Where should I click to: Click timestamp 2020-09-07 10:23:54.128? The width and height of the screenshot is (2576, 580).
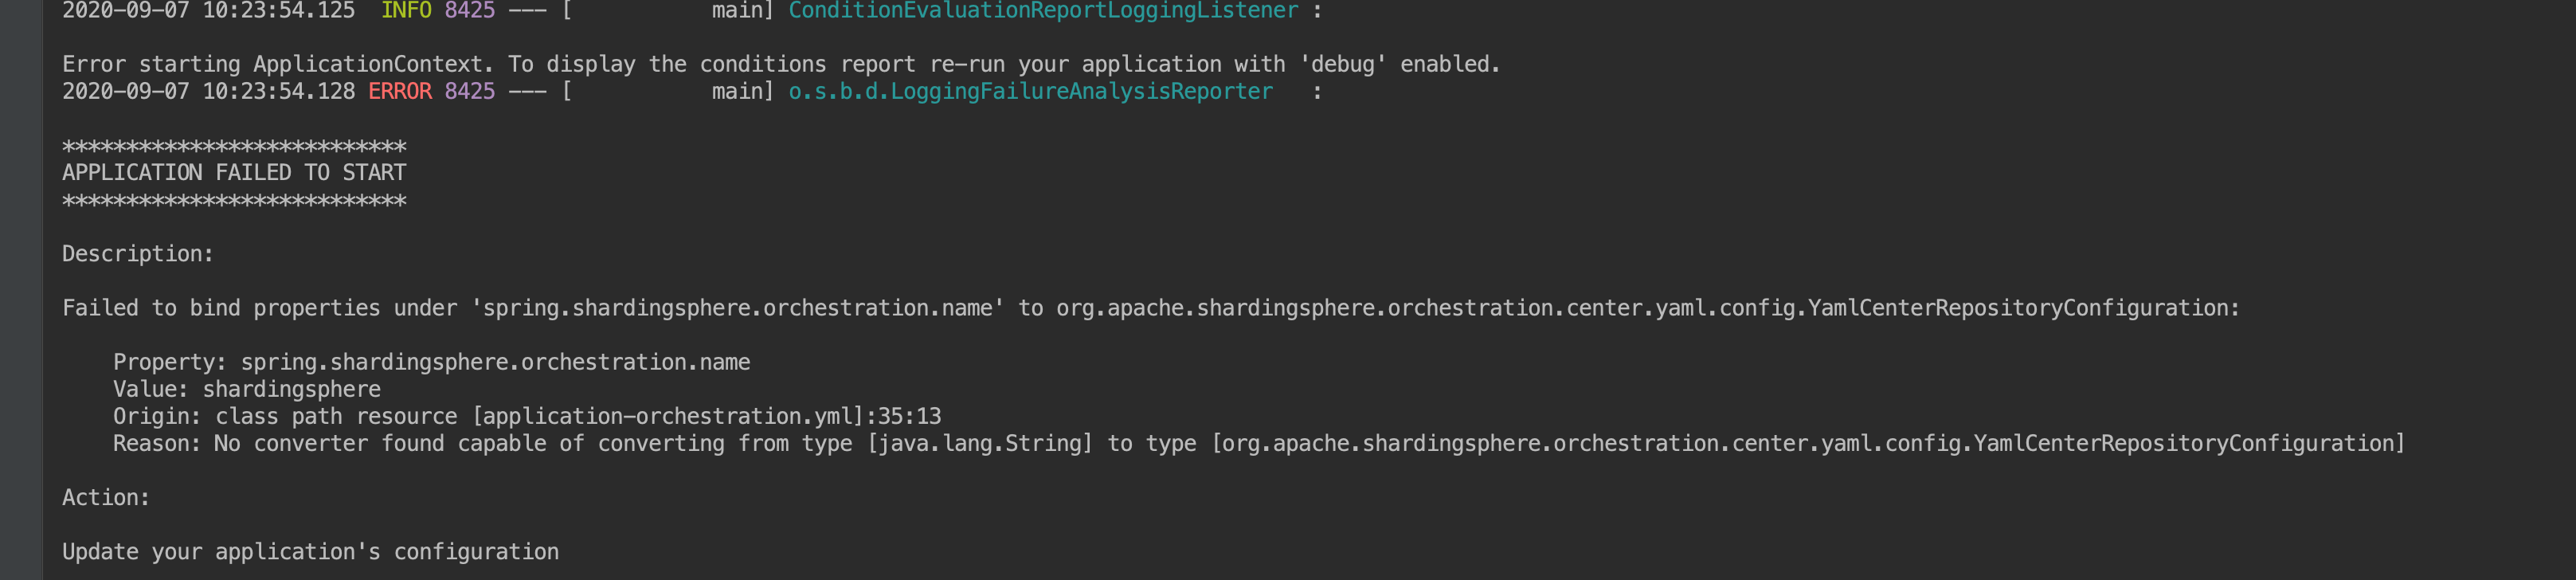click(208, 92)
